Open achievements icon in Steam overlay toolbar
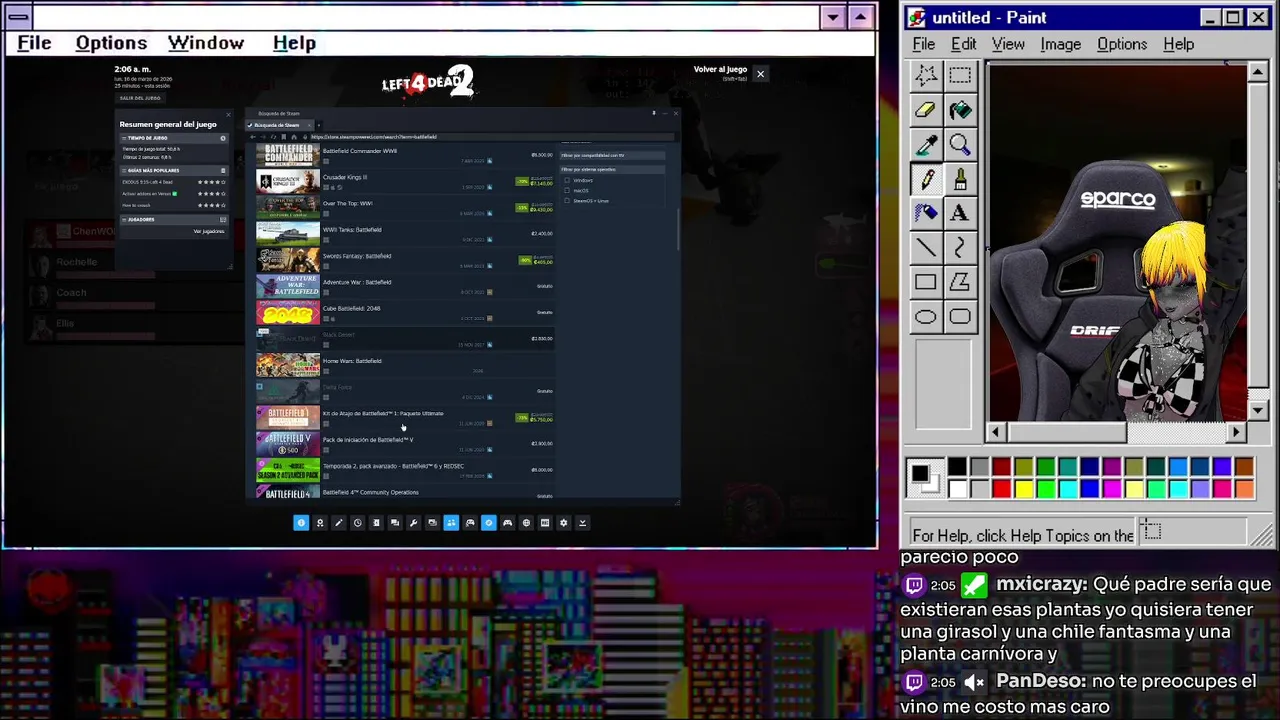Viewport: 1280px width, 720px height. (x=320, y=523)
